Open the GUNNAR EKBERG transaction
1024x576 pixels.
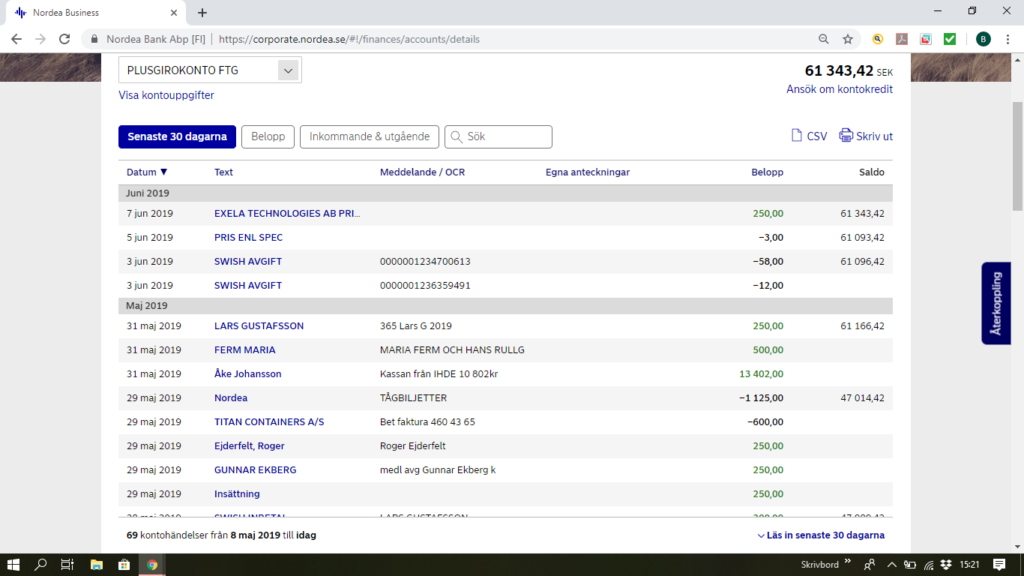tap(255, 470)
